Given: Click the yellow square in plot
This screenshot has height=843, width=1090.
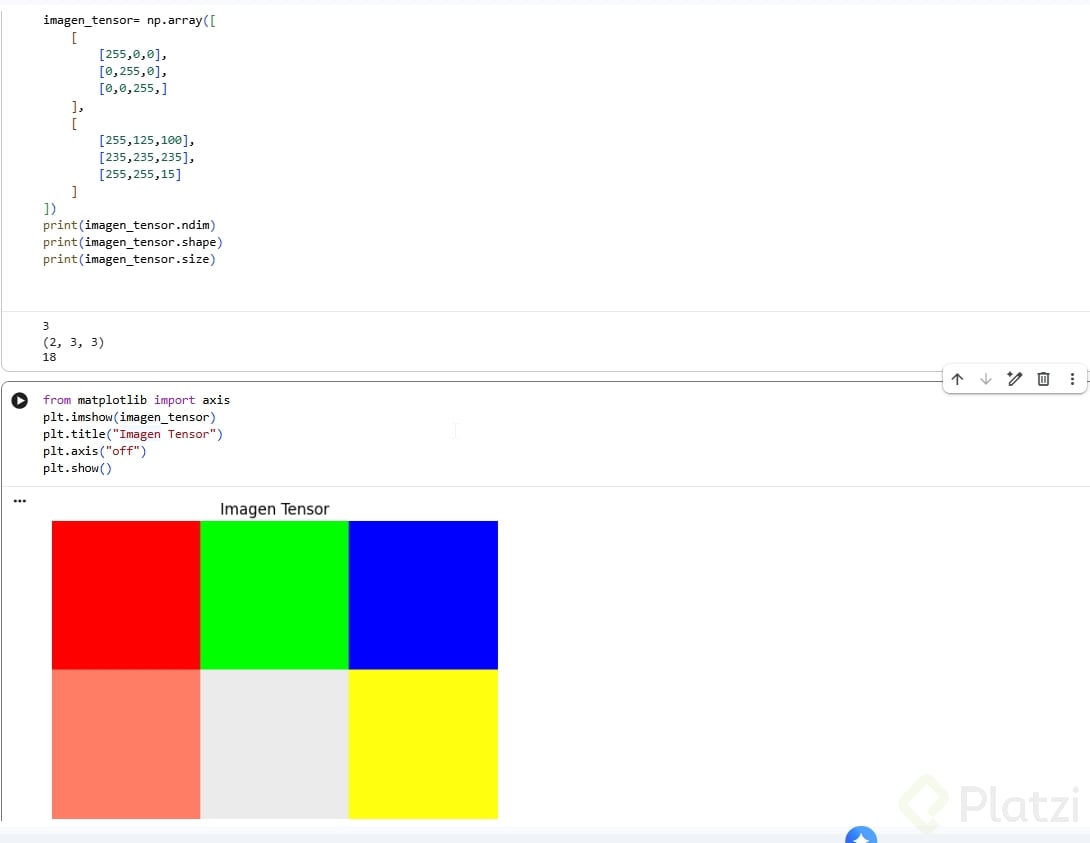Looking at the screenshot, I should (423, 744).
